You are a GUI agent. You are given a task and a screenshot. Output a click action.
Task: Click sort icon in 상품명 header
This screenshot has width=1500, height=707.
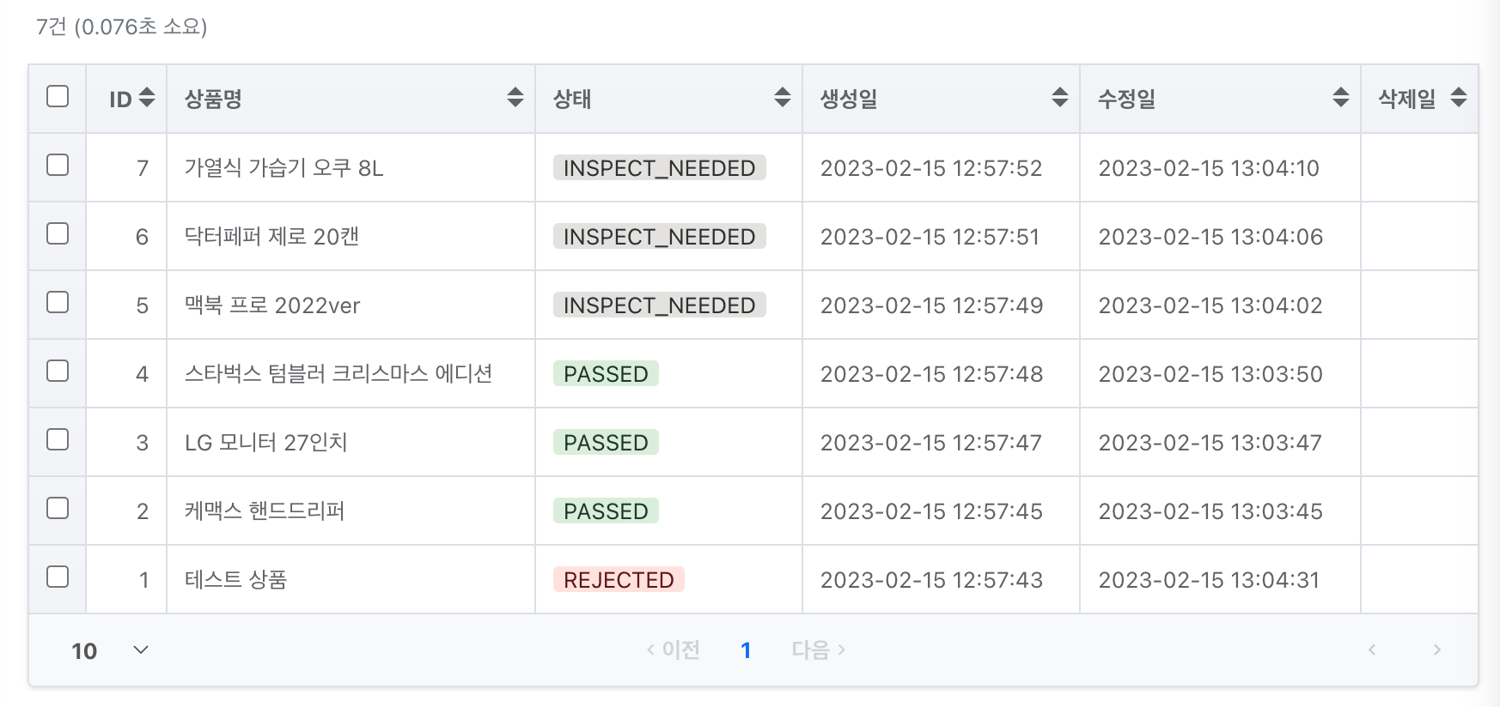[515, 98]
